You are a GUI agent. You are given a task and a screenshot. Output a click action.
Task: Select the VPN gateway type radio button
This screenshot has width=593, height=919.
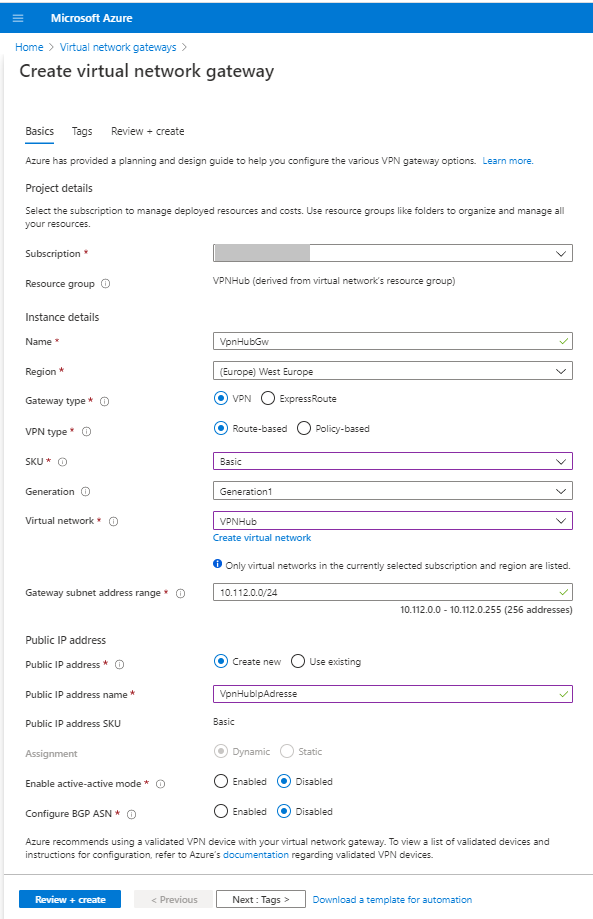click(221, 399)
